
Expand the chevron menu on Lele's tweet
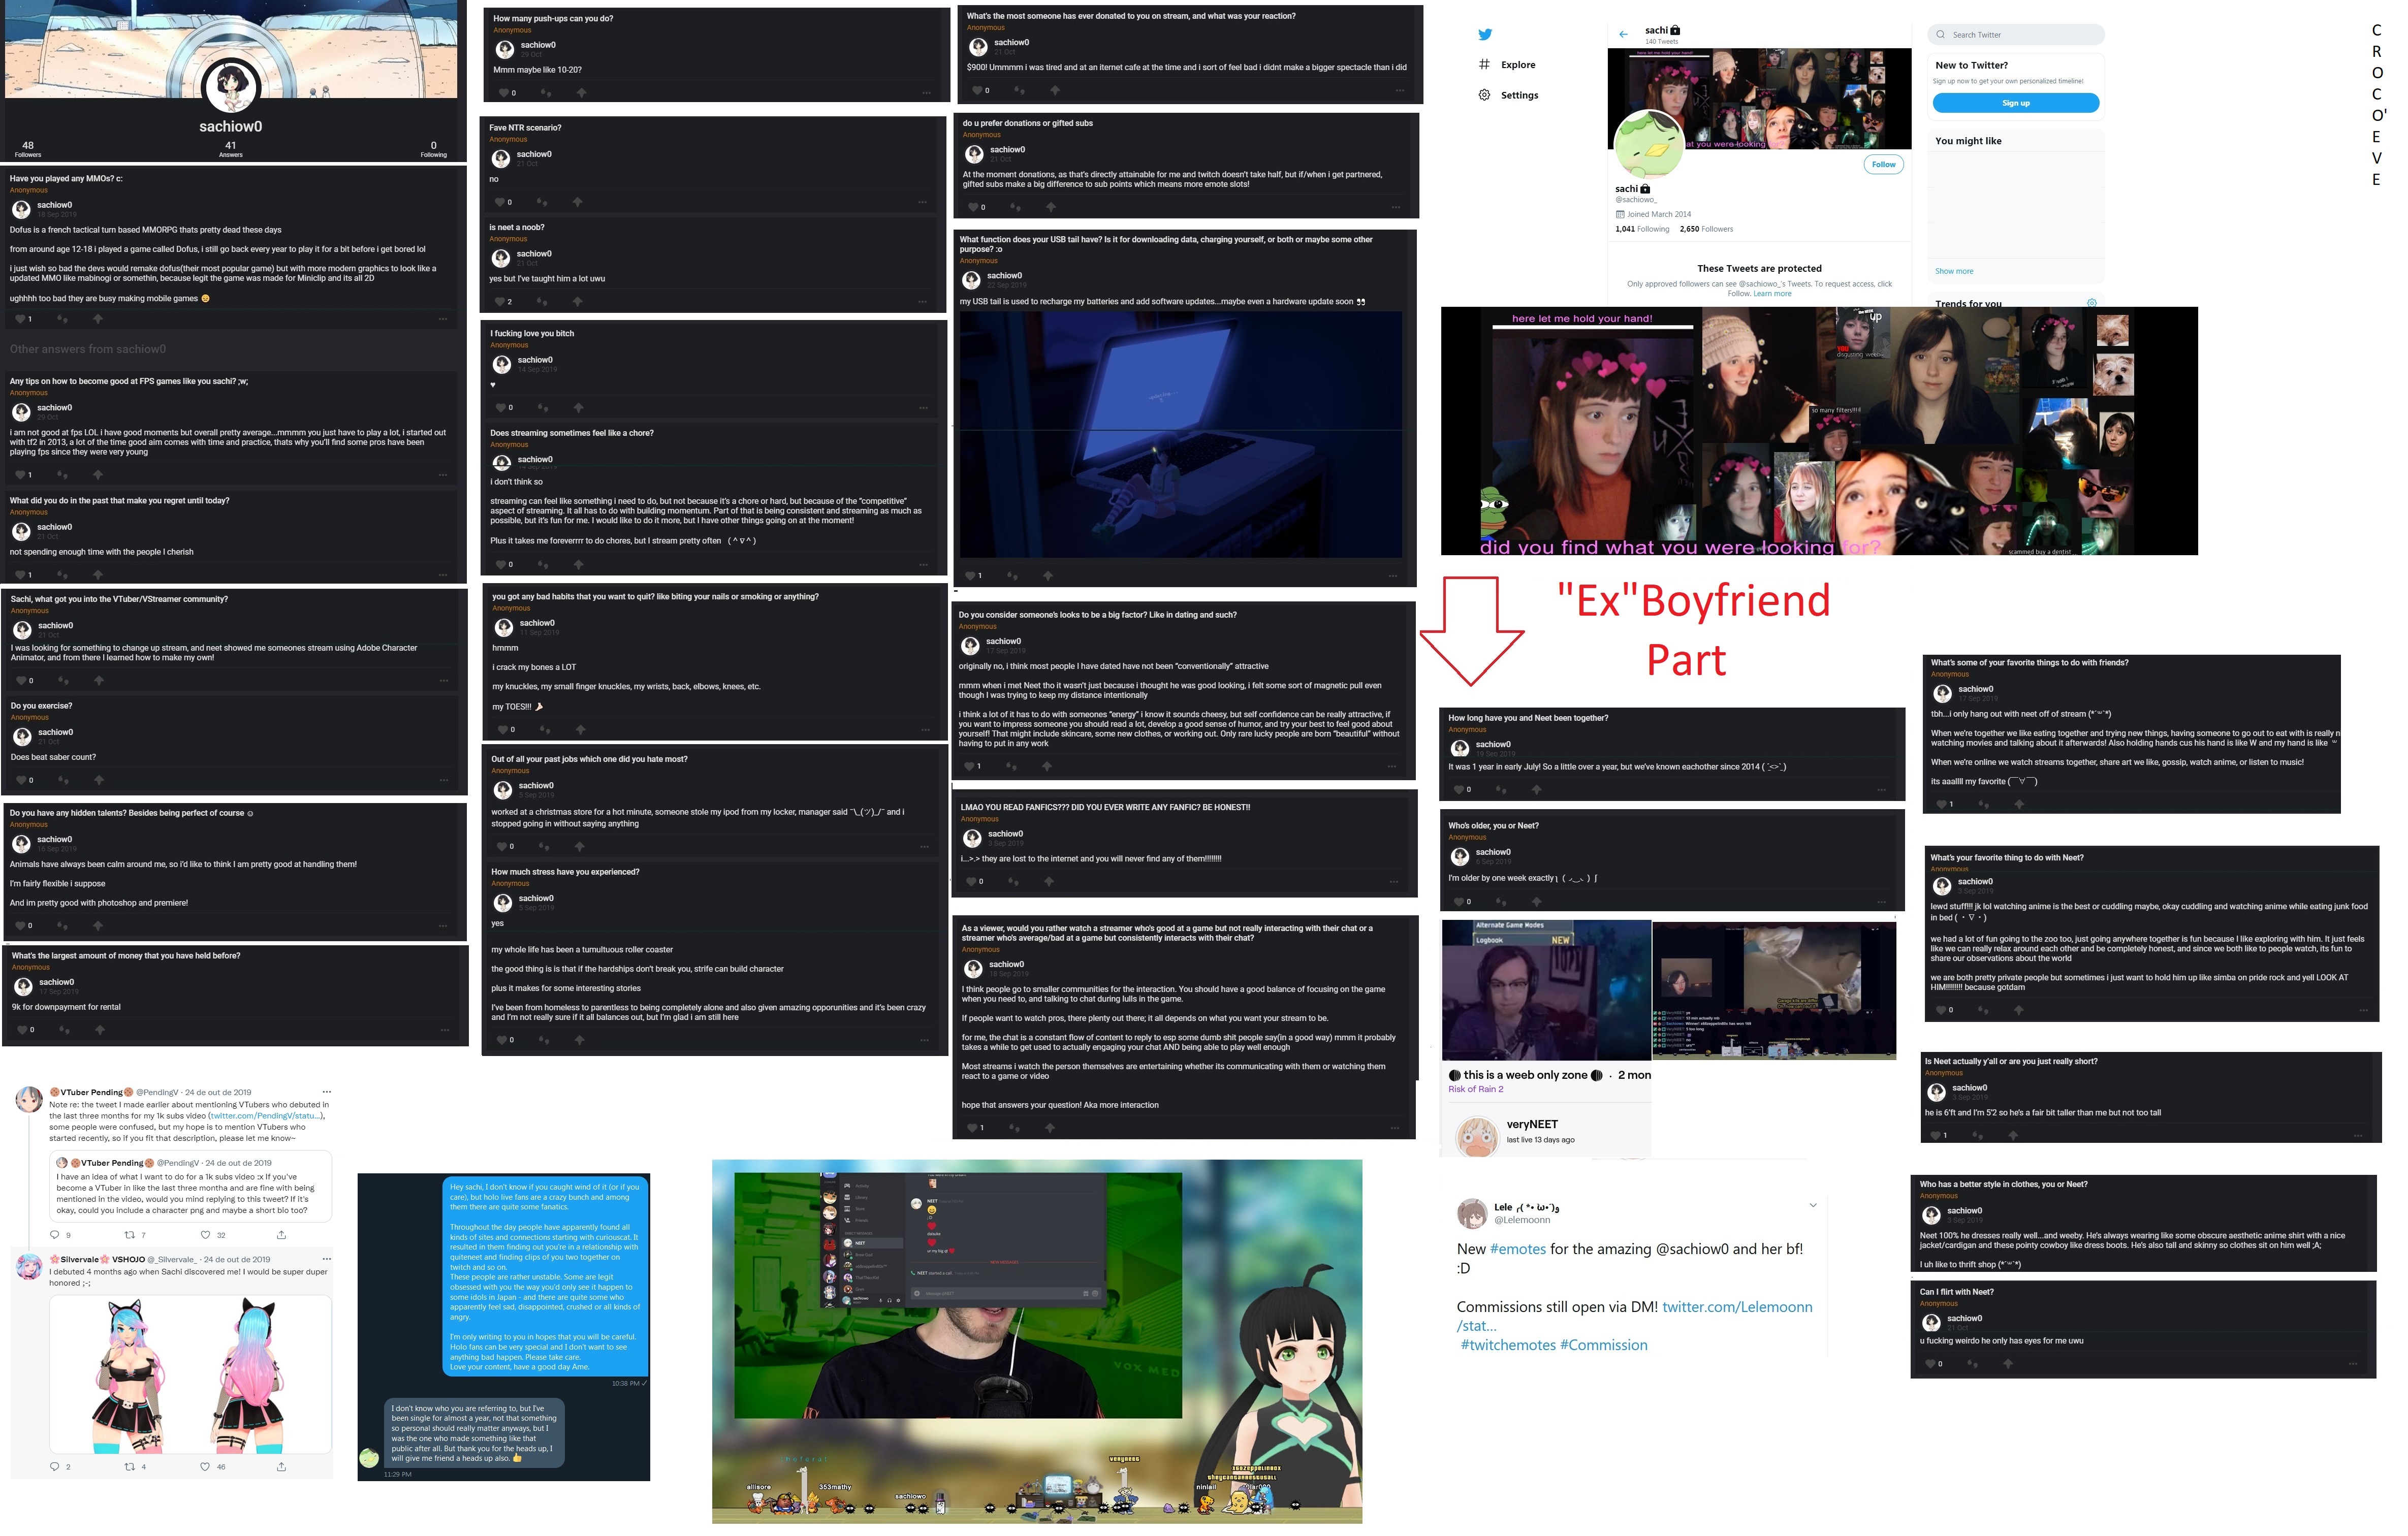[x=1813, y=1206]
